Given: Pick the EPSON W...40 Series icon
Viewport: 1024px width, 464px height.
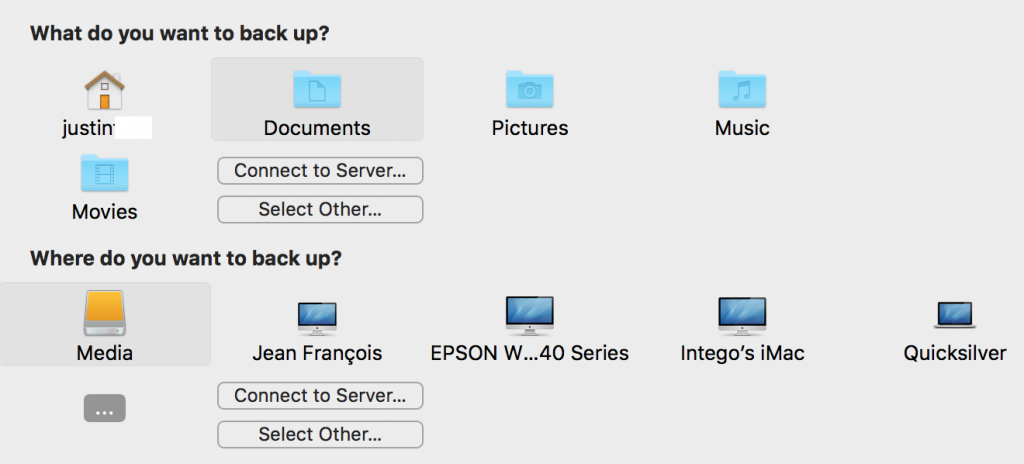Looking at the screenshot, I should click(x=529, y=315).
